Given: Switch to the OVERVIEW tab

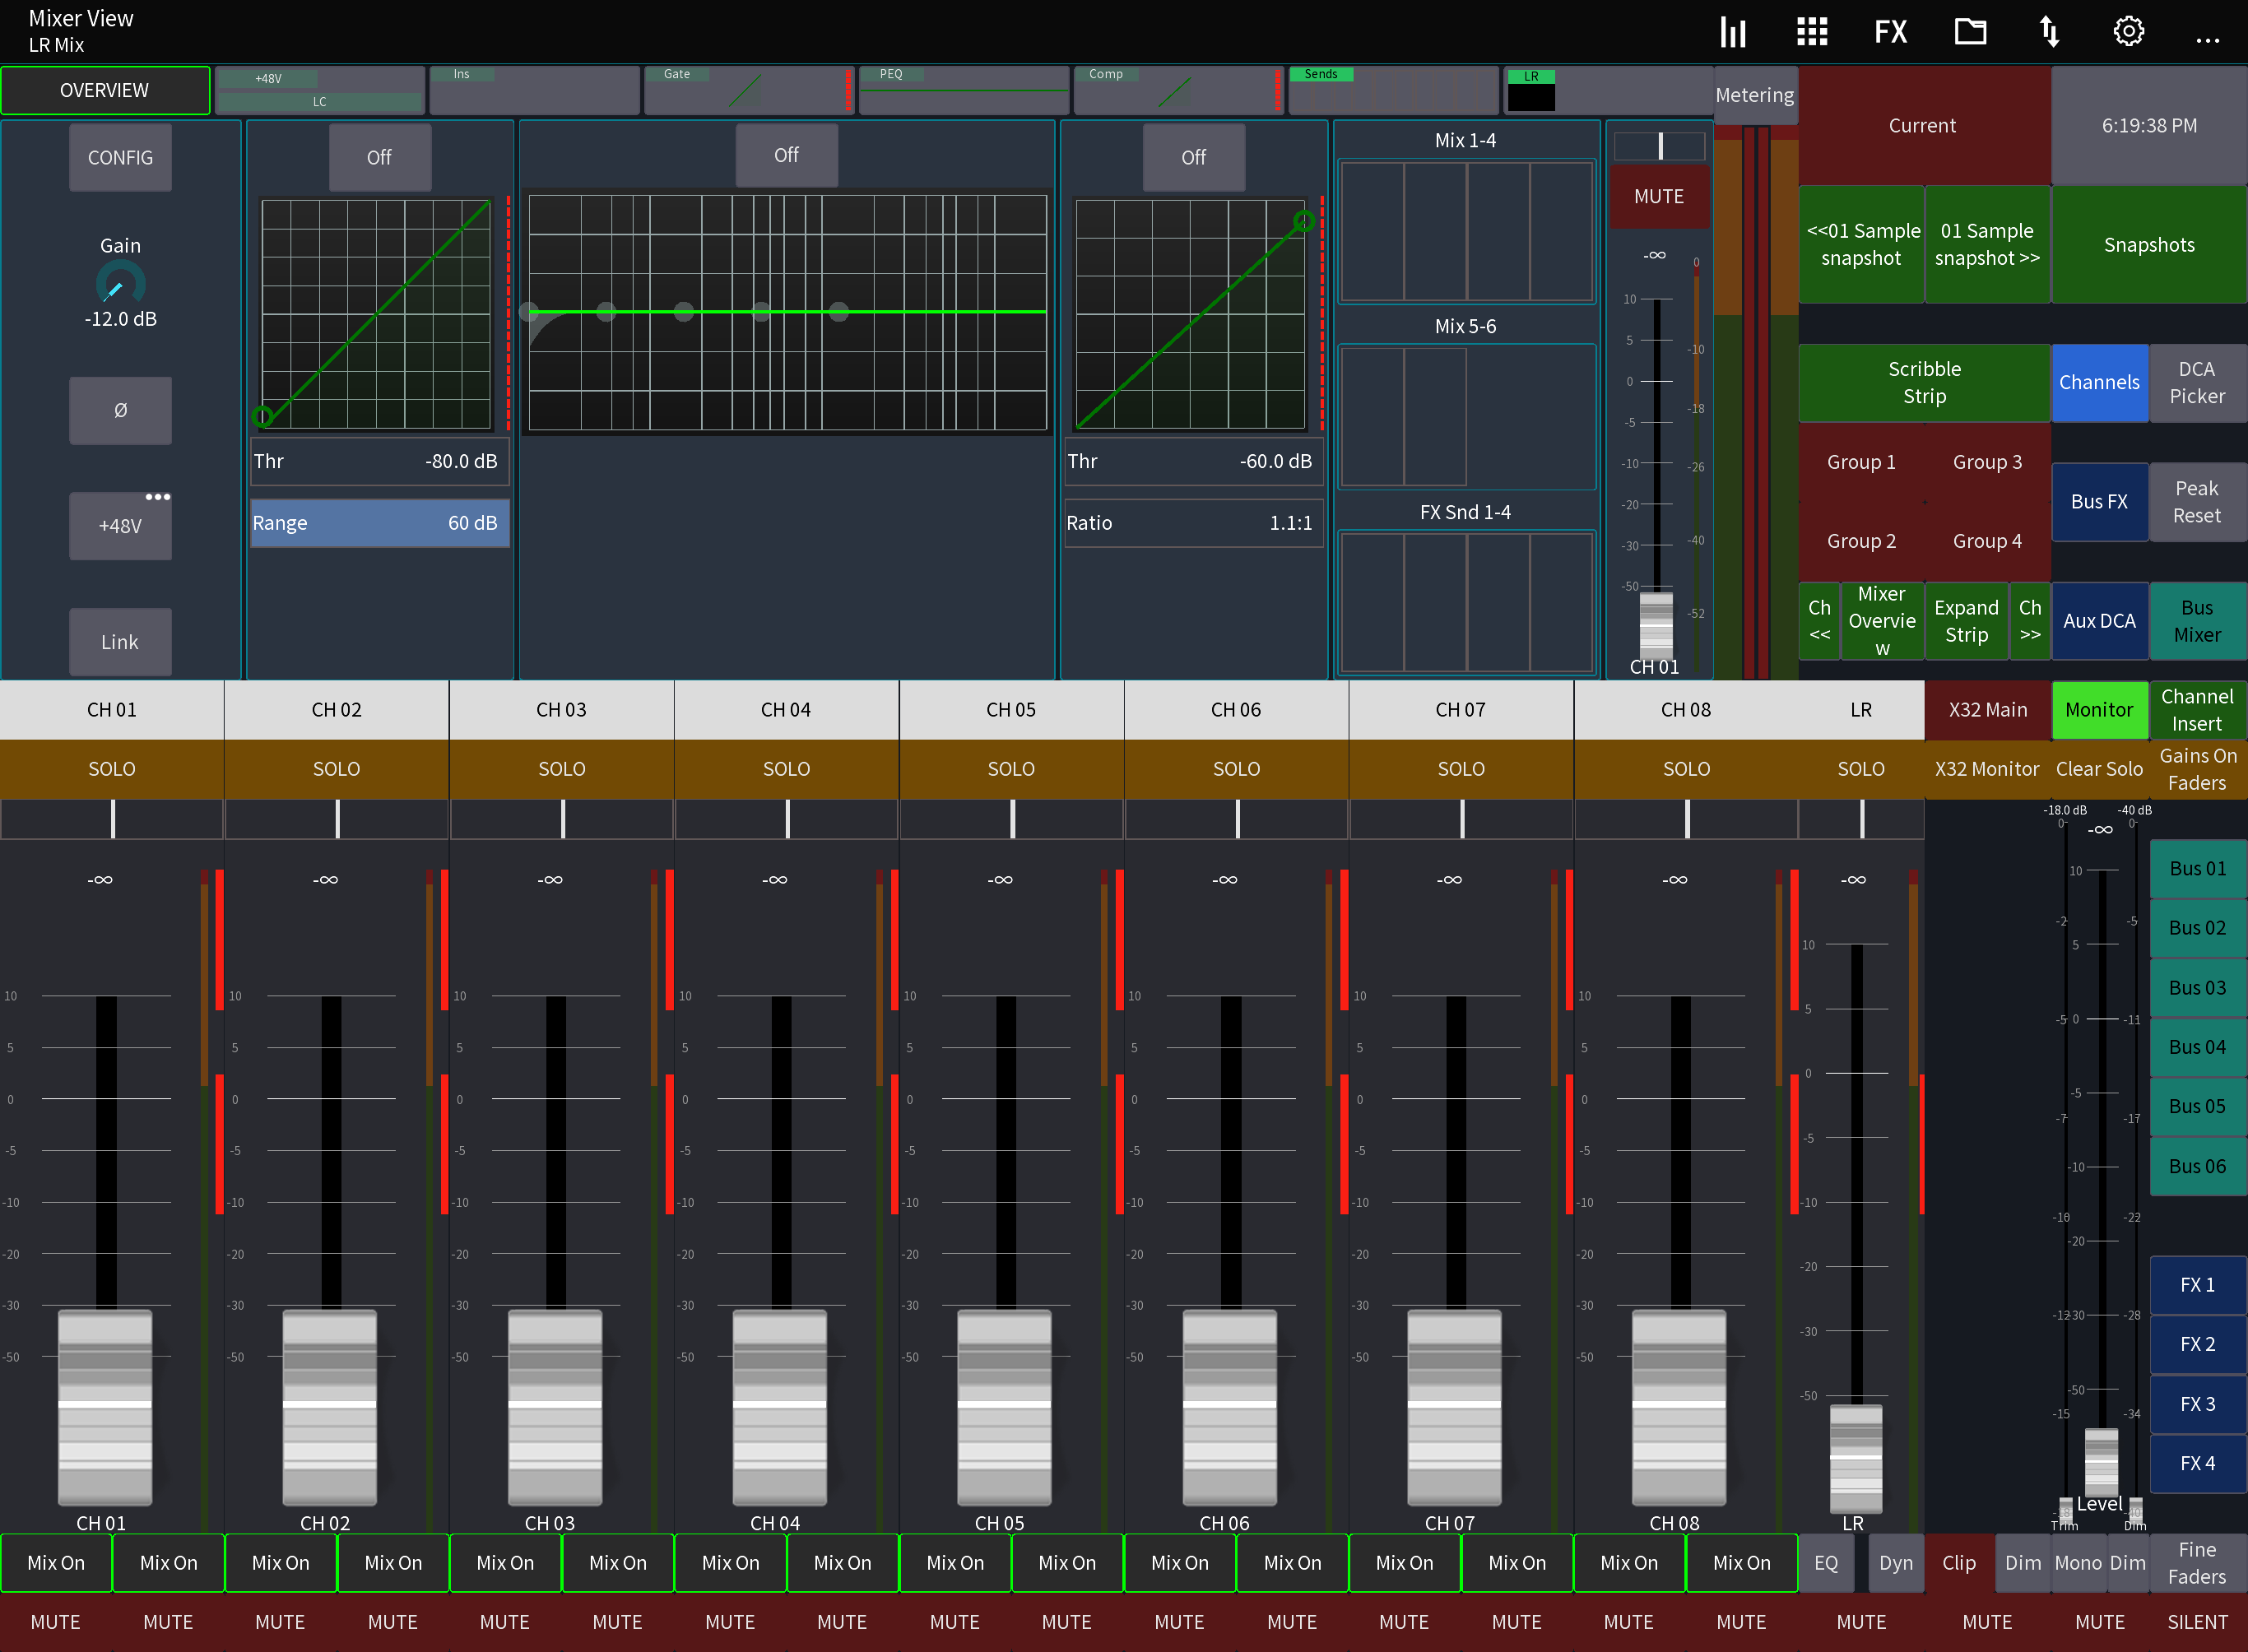Looking at the screenshot, I should tap(105, 90).
